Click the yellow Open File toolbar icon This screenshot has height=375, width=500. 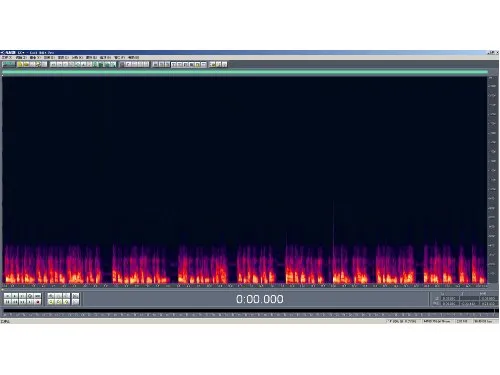click(20, 64)
